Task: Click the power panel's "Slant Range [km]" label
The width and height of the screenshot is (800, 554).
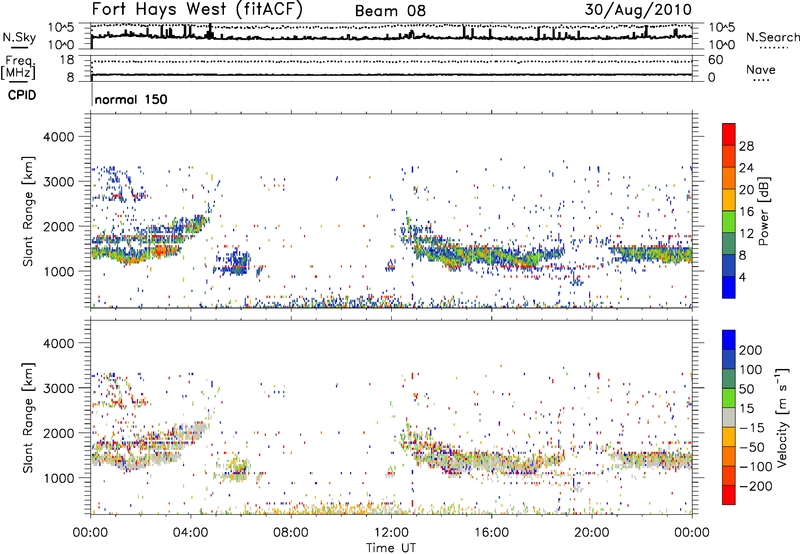Action: pyautogui.click(x=28, y=211)
